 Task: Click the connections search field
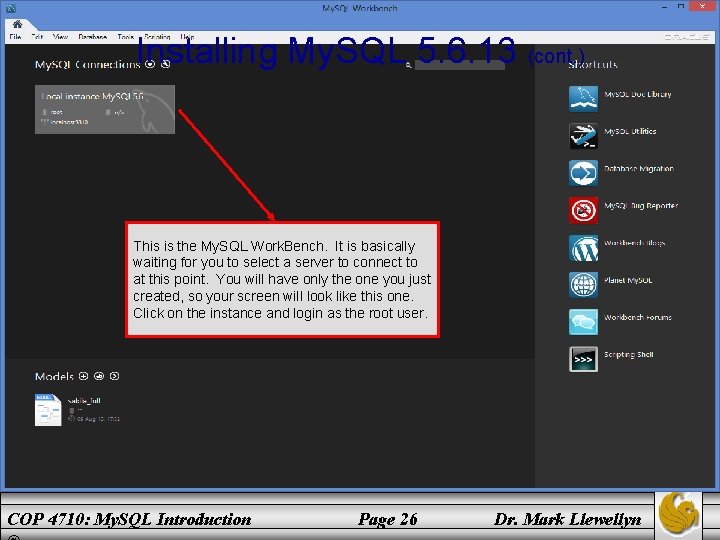pyautogui.click(x=460, y=65)
